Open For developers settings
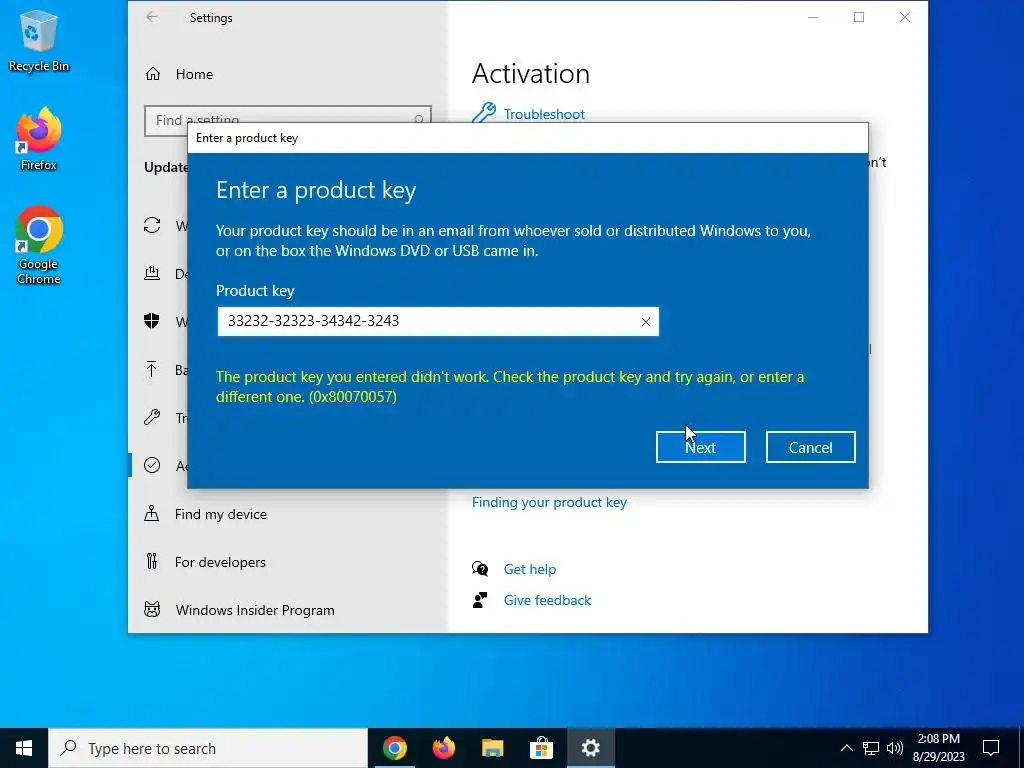Screen dimensions: 1024x768 pos(220,562)
